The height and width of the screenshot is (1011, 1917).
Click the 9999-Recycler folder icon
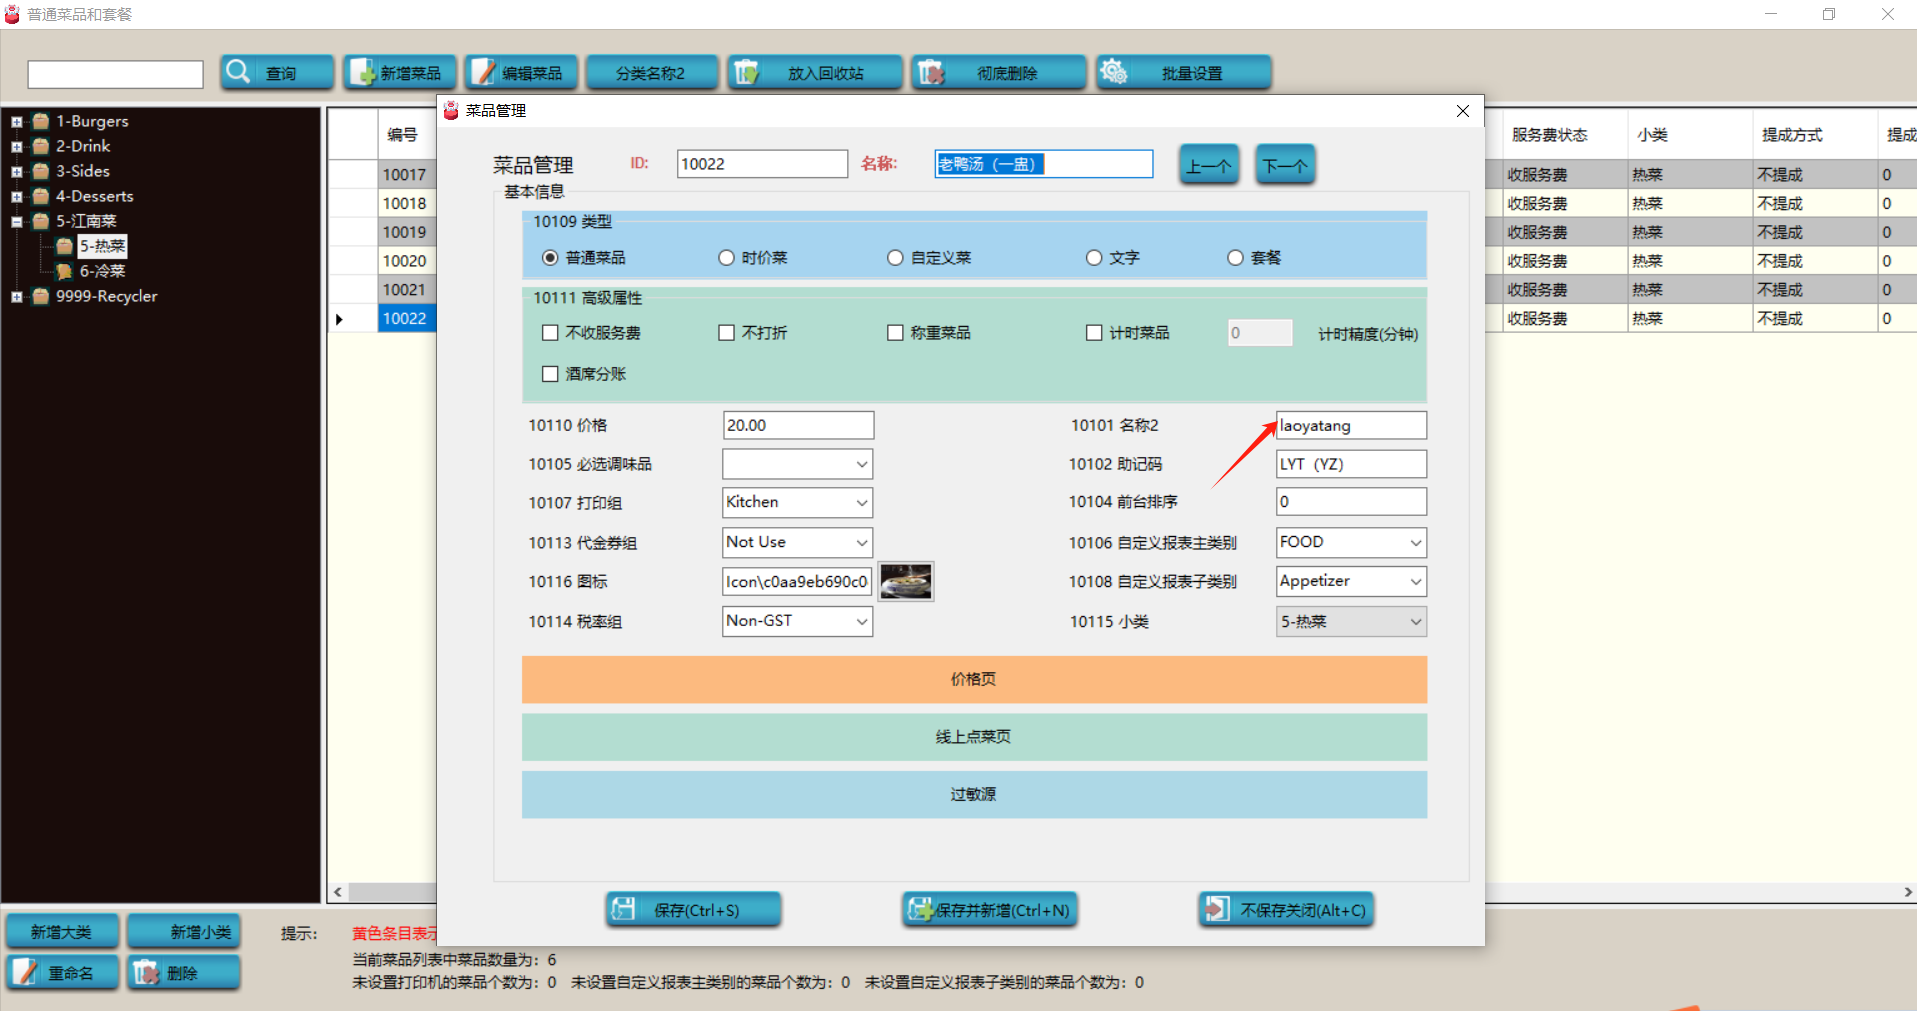coord(41,296)
